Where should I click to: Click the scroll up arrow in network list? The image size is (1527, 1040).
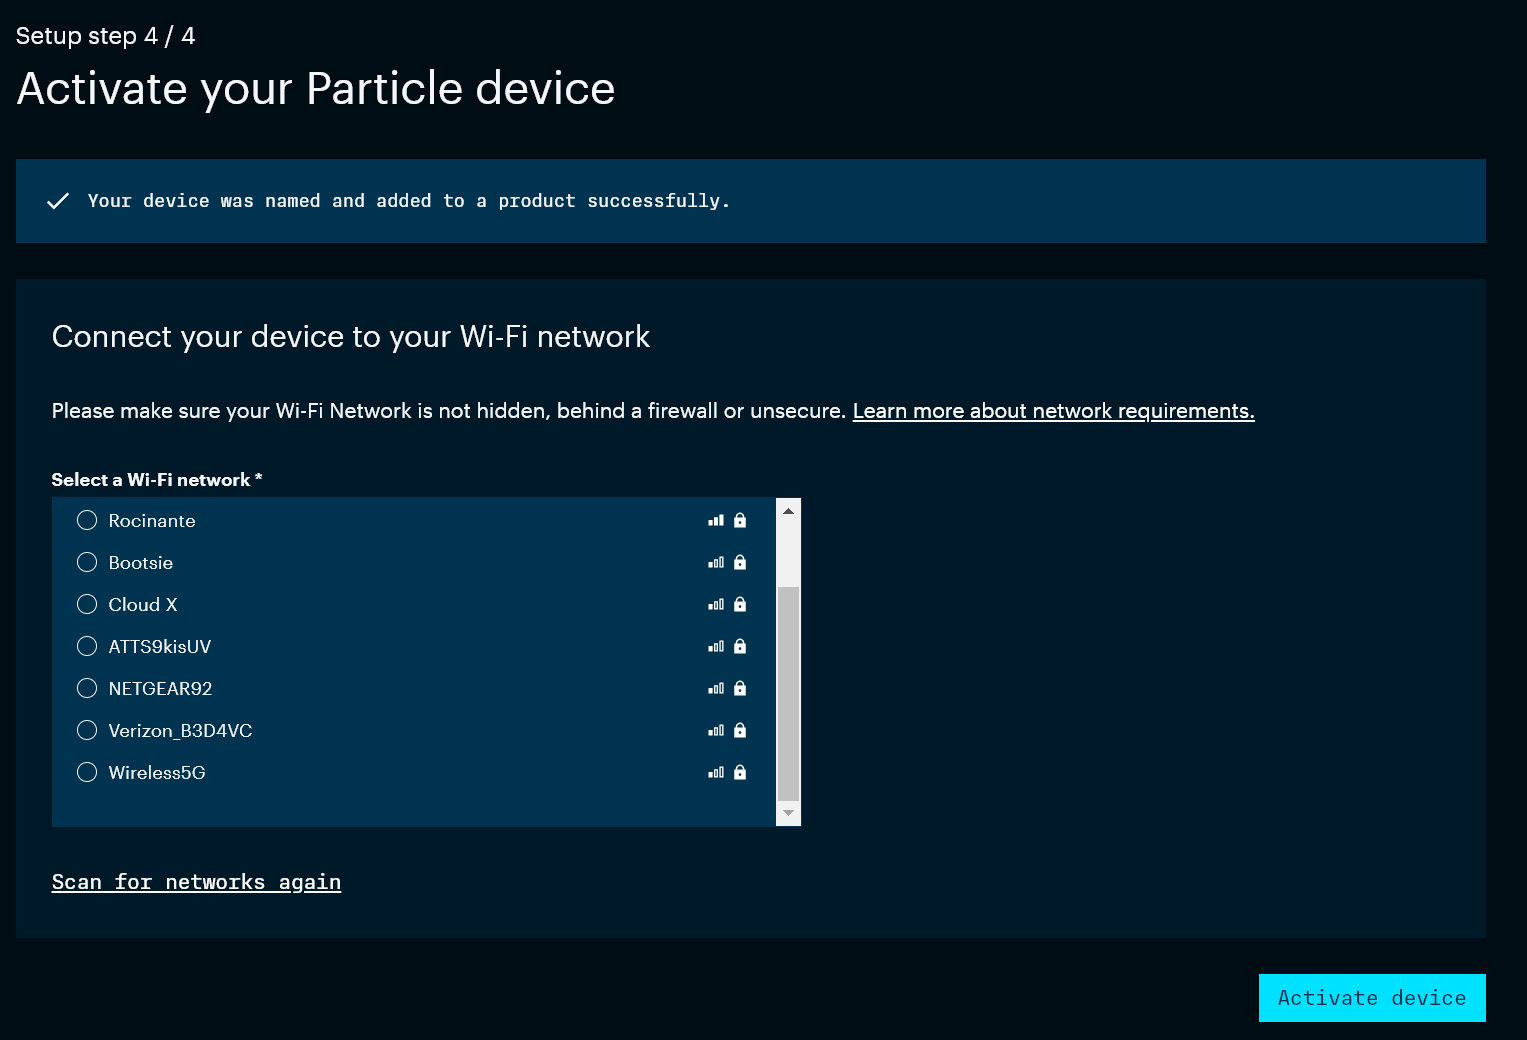788,511
